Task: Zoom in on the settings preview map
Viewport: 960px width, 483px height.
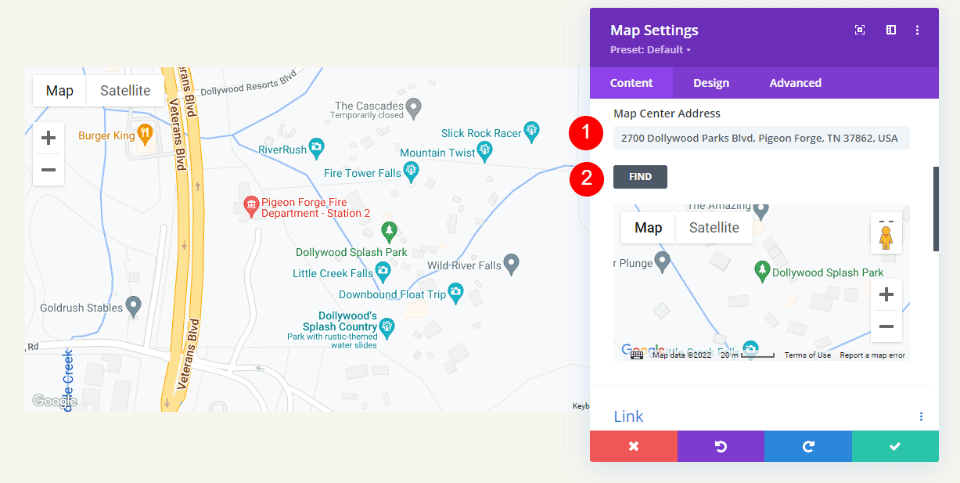Action: (886, 295)
